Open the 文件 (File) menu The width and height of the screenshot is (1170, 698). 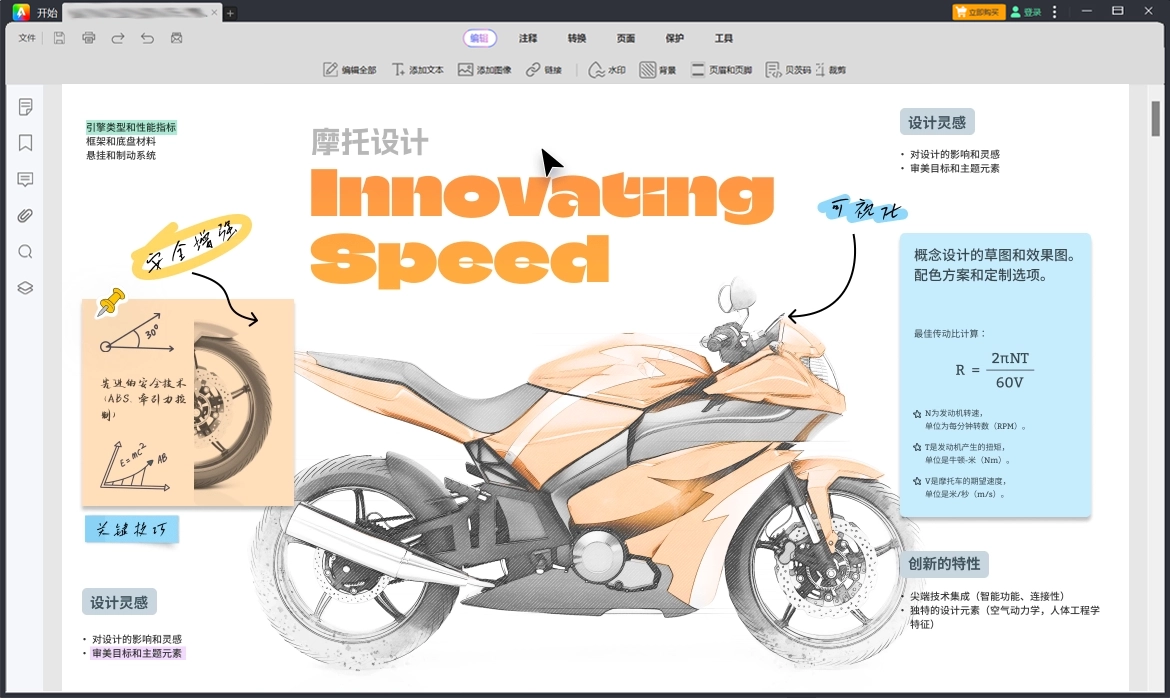point(27,38)
